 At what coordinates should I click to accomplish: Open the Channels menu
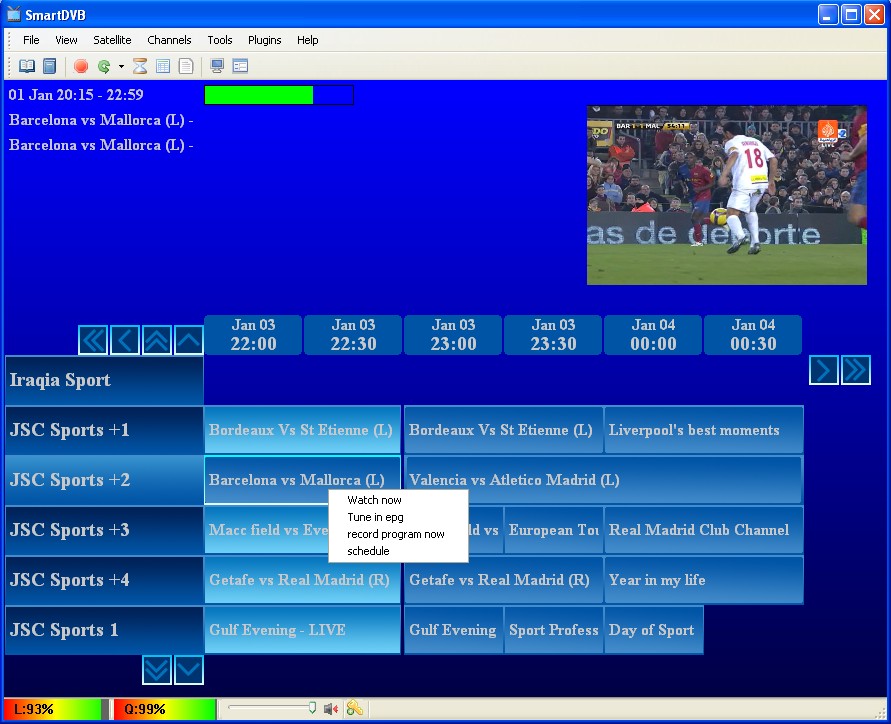[169, 40]
